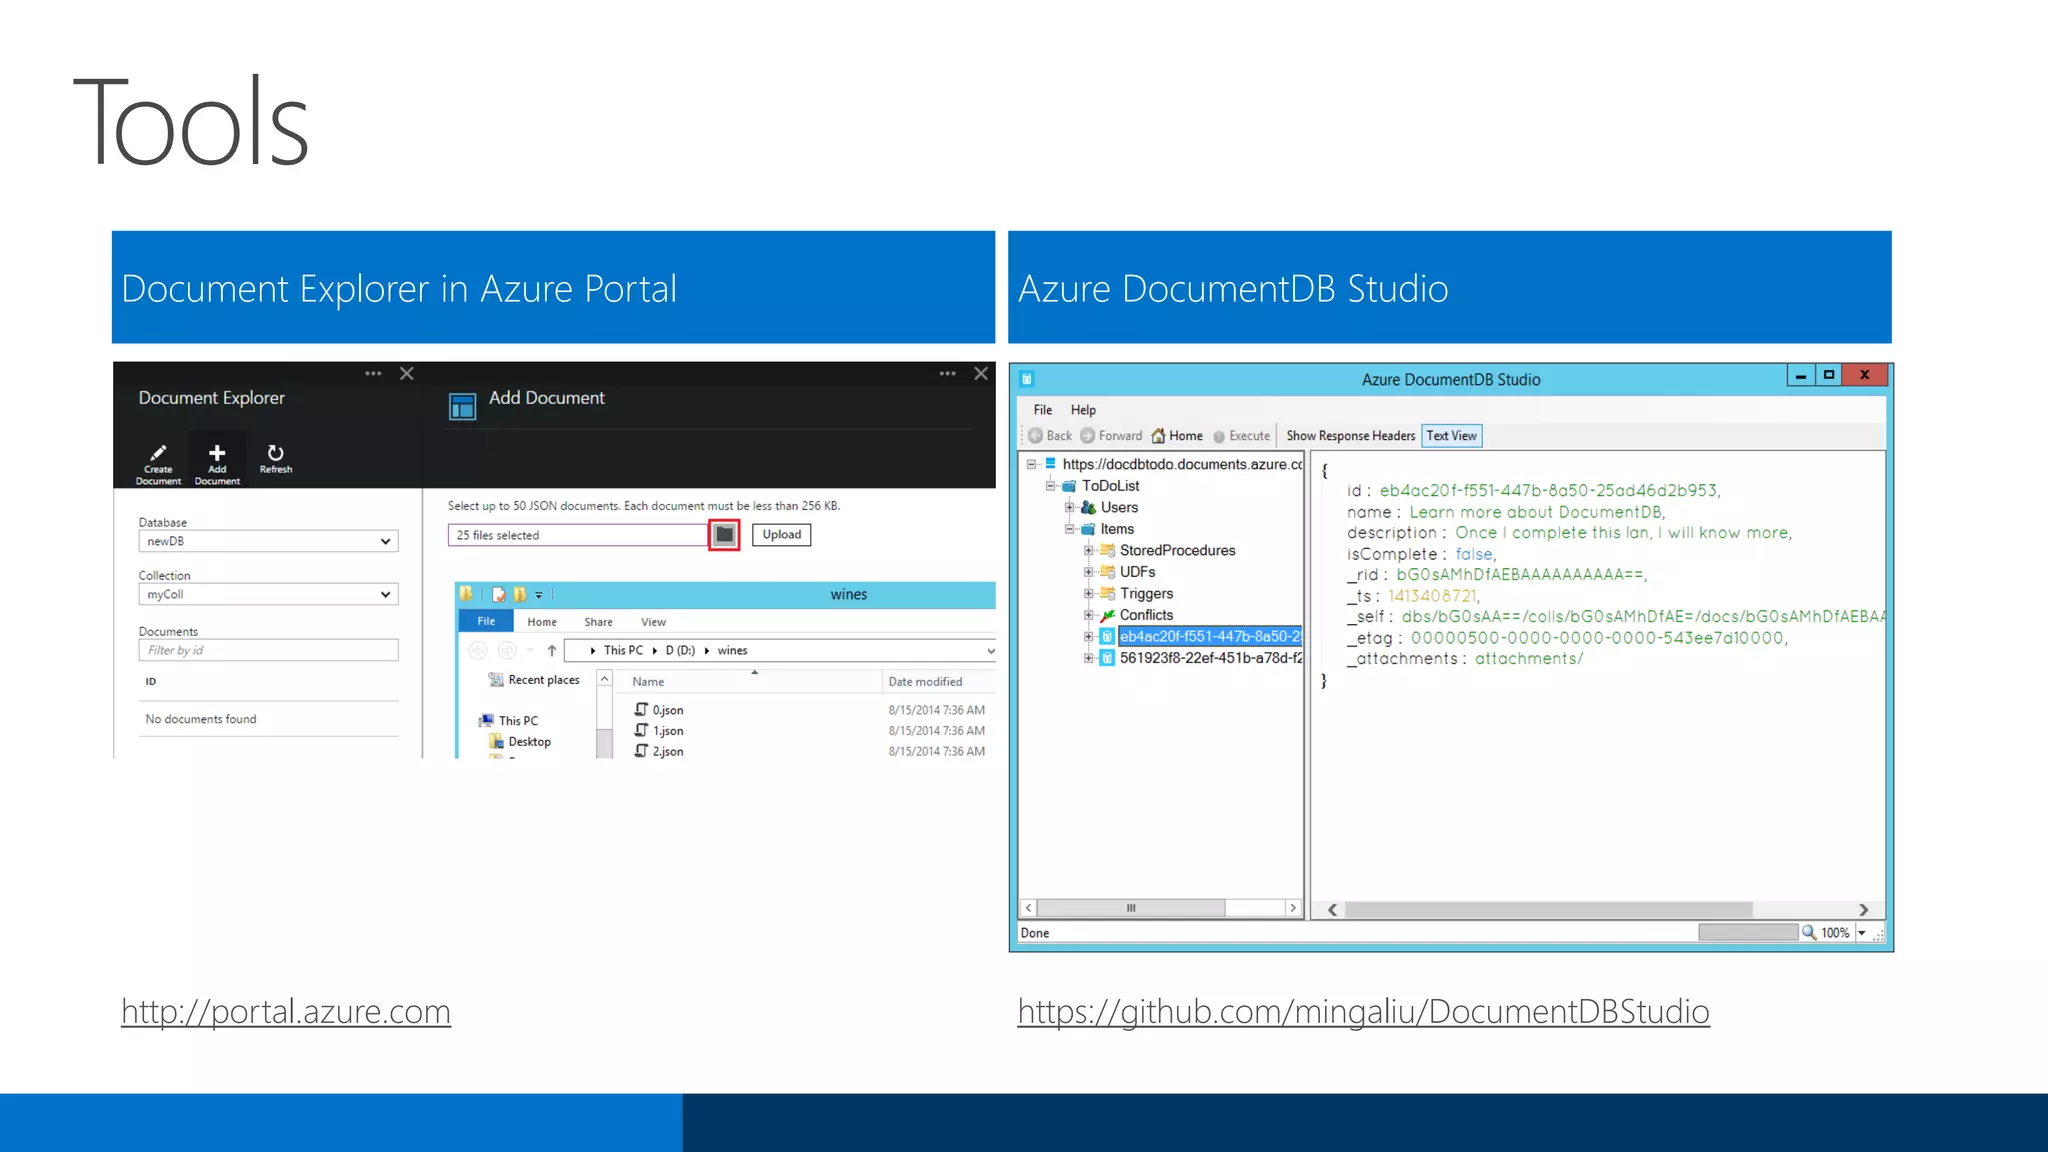
Task: Close the Add Document blade
Action: click(x=981, y=373)
